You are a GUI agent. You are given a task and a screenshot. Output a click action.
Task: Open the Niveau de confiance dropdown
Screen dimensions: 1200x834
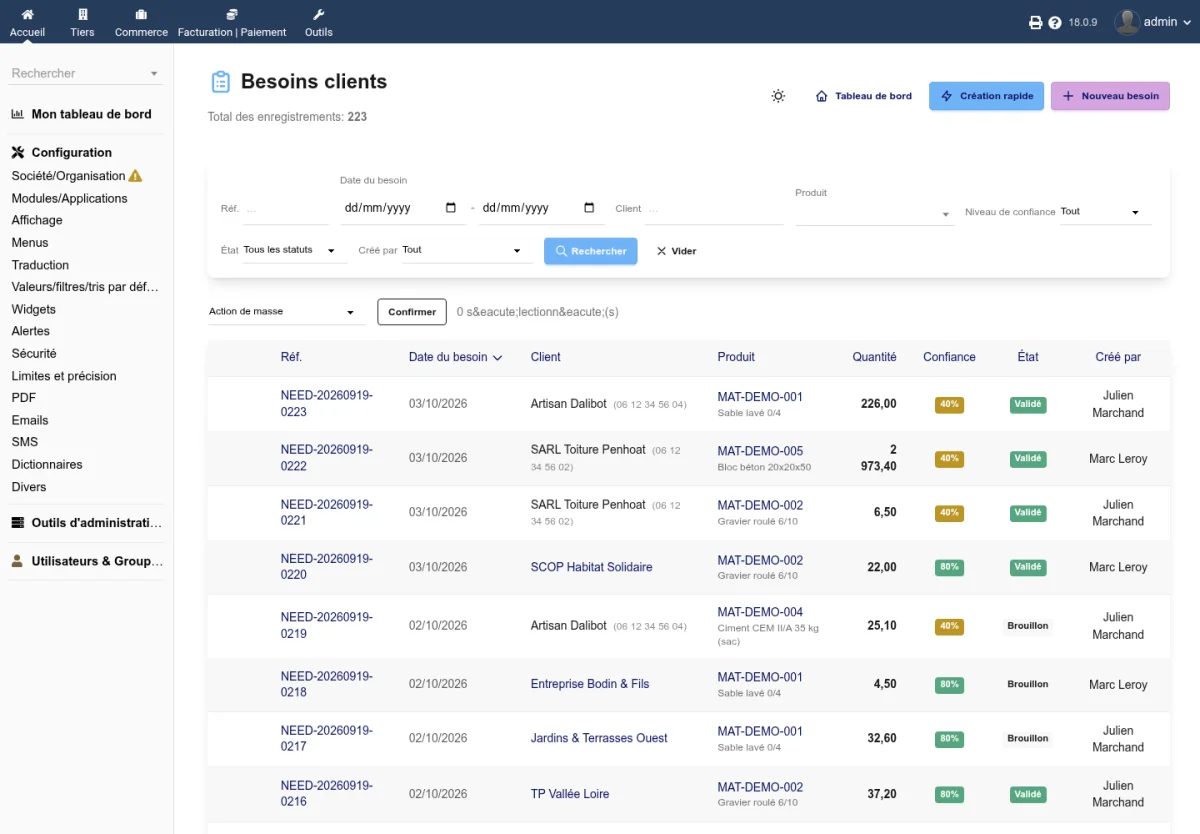[1105, 212]
